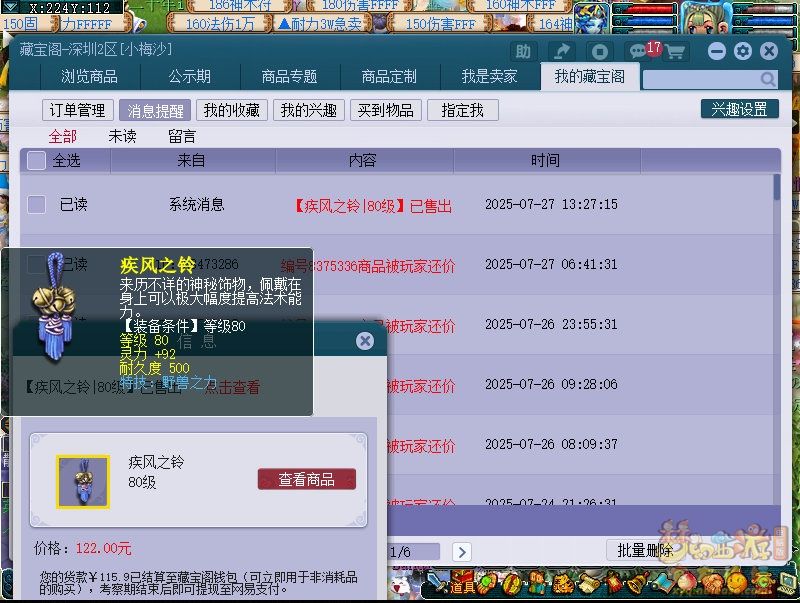The width and height of the screenshot is (800, 603).
Task: Click the message list vertical scrollbar thumb
Action: click(x=777, y=187)
